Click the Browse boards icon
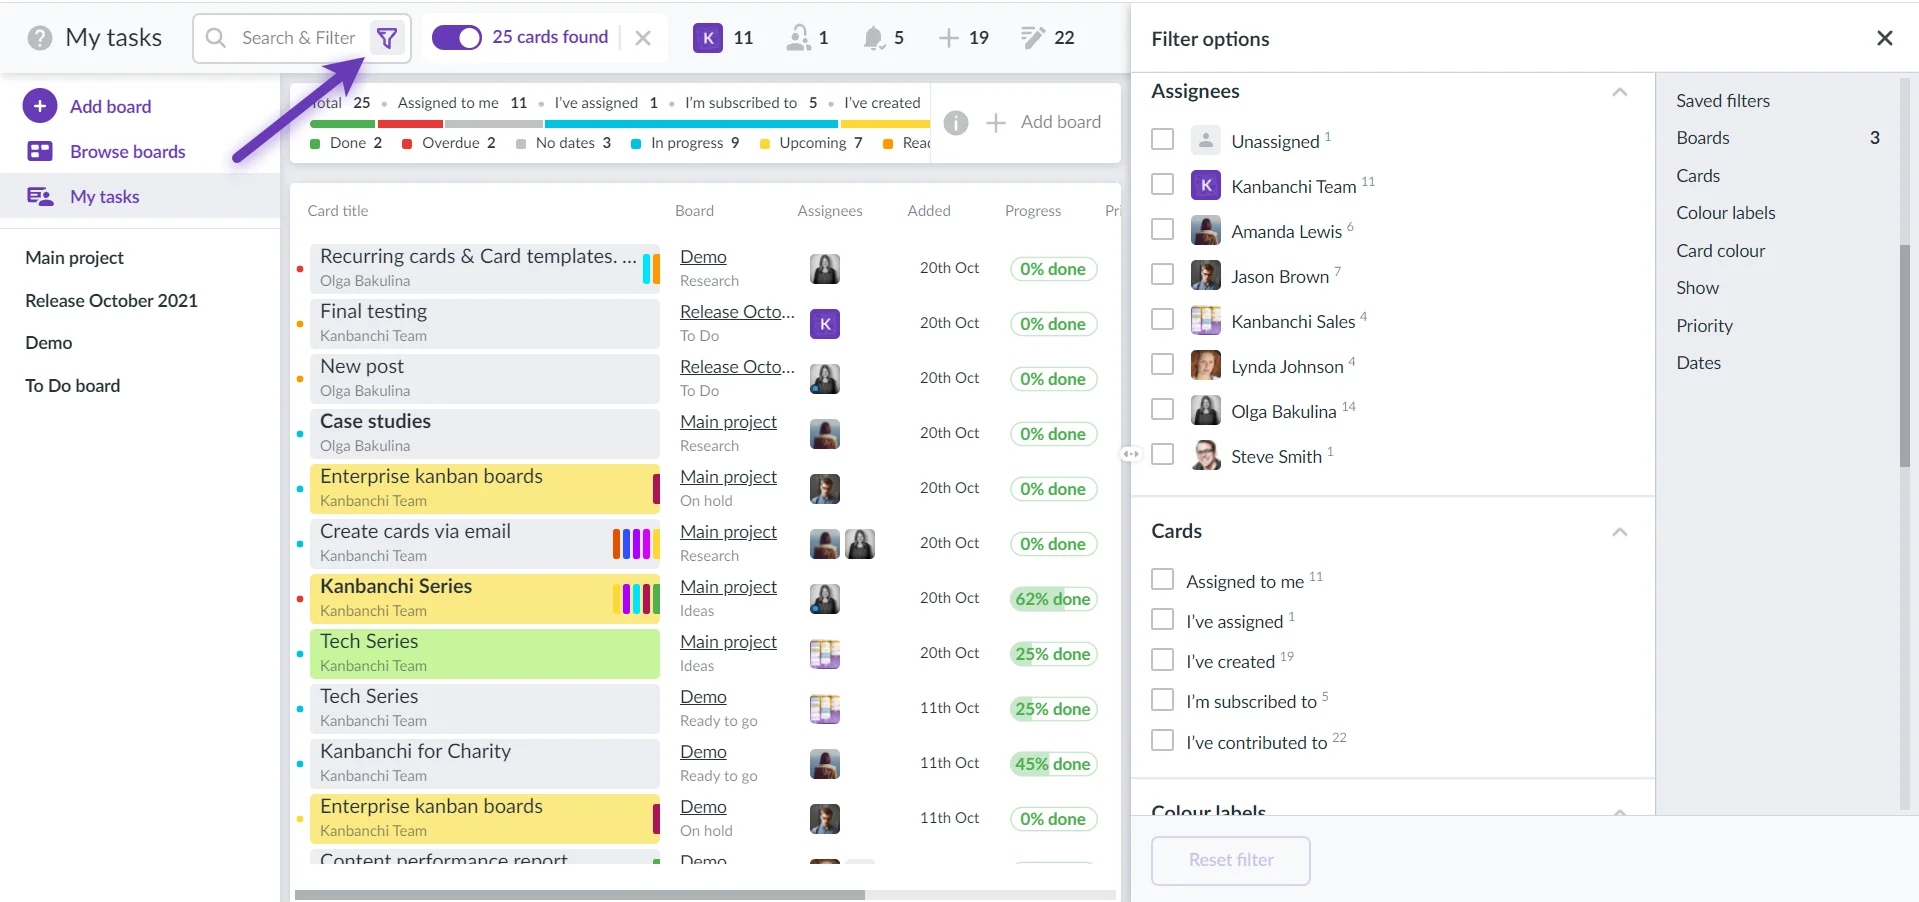Image resolution: width=1919 pixels, height=902 pixels. (40, 151)
